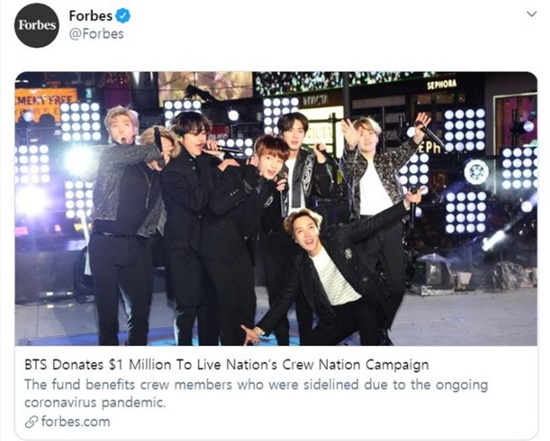Click the Forbes circular profile avatar
Screen dimensions: 550x441
(x=37, y=25)
